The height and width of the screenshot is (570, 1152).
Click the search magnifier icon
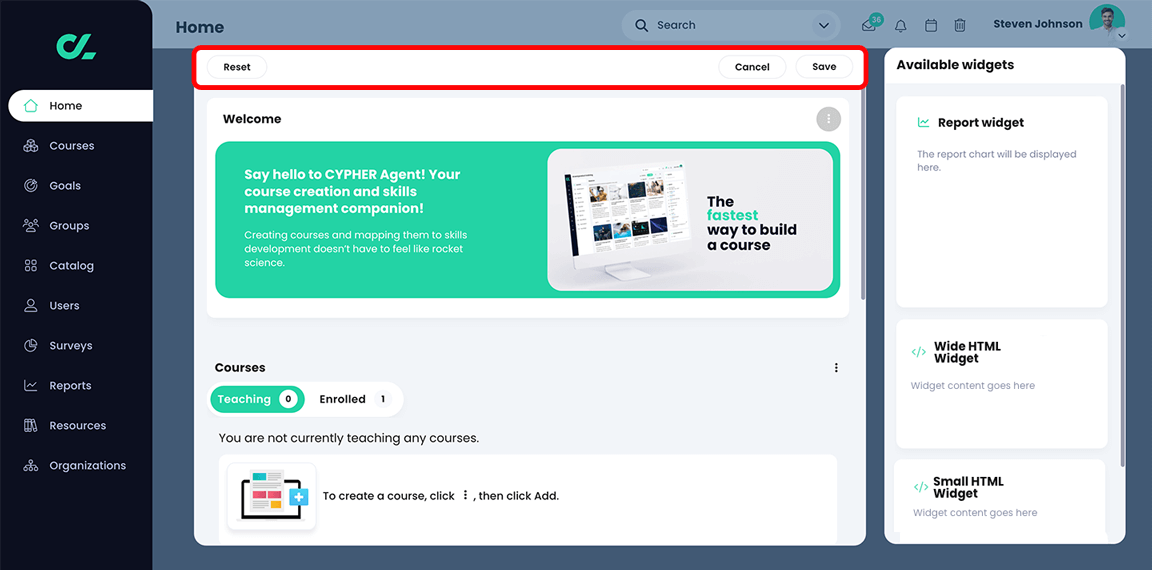coord(641,25)
